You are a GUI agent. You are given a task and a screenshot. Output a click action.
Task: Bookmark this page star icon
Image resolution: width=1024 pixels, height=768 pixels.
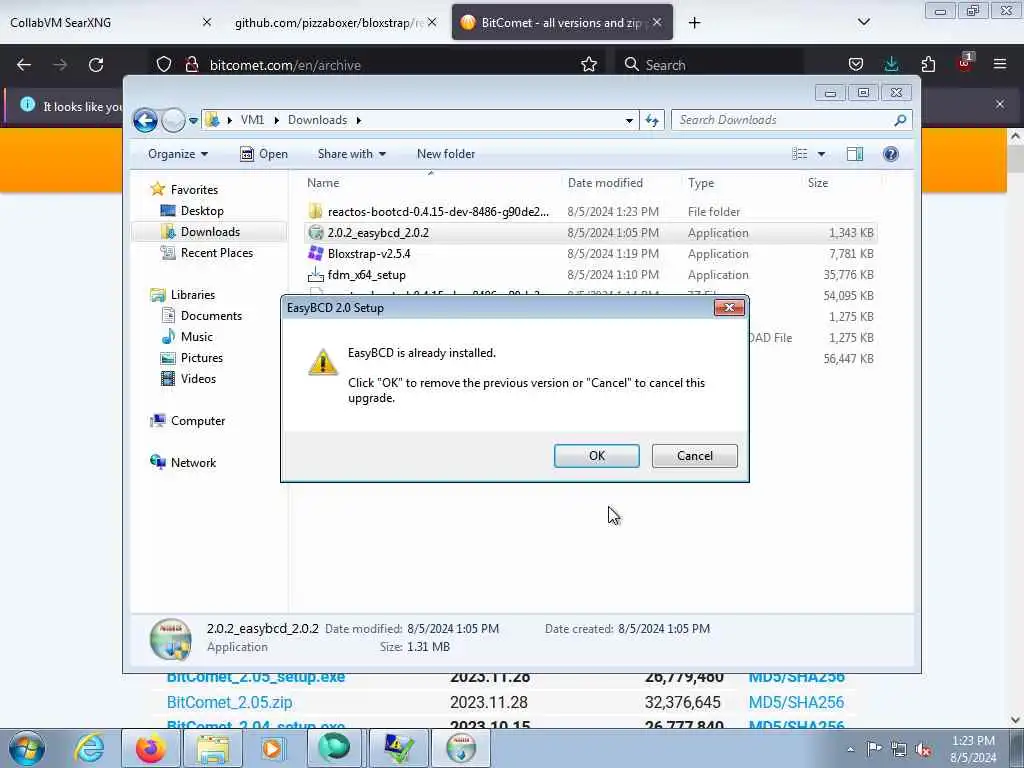pos(589,65)
